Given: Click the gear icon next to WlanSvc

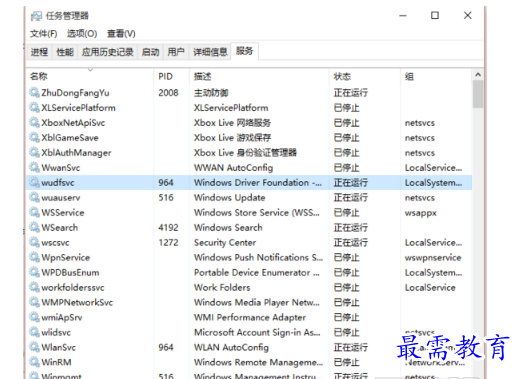Looking at the screenshot, I should 34,347.
